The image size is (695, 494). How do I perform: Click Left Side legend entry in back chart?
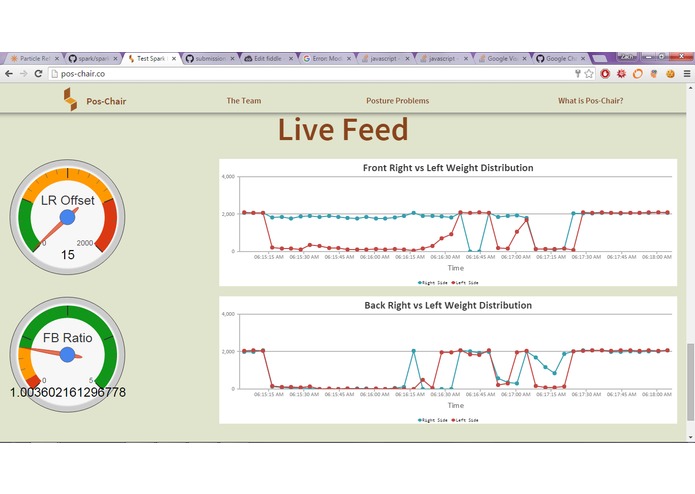(465, 420)
